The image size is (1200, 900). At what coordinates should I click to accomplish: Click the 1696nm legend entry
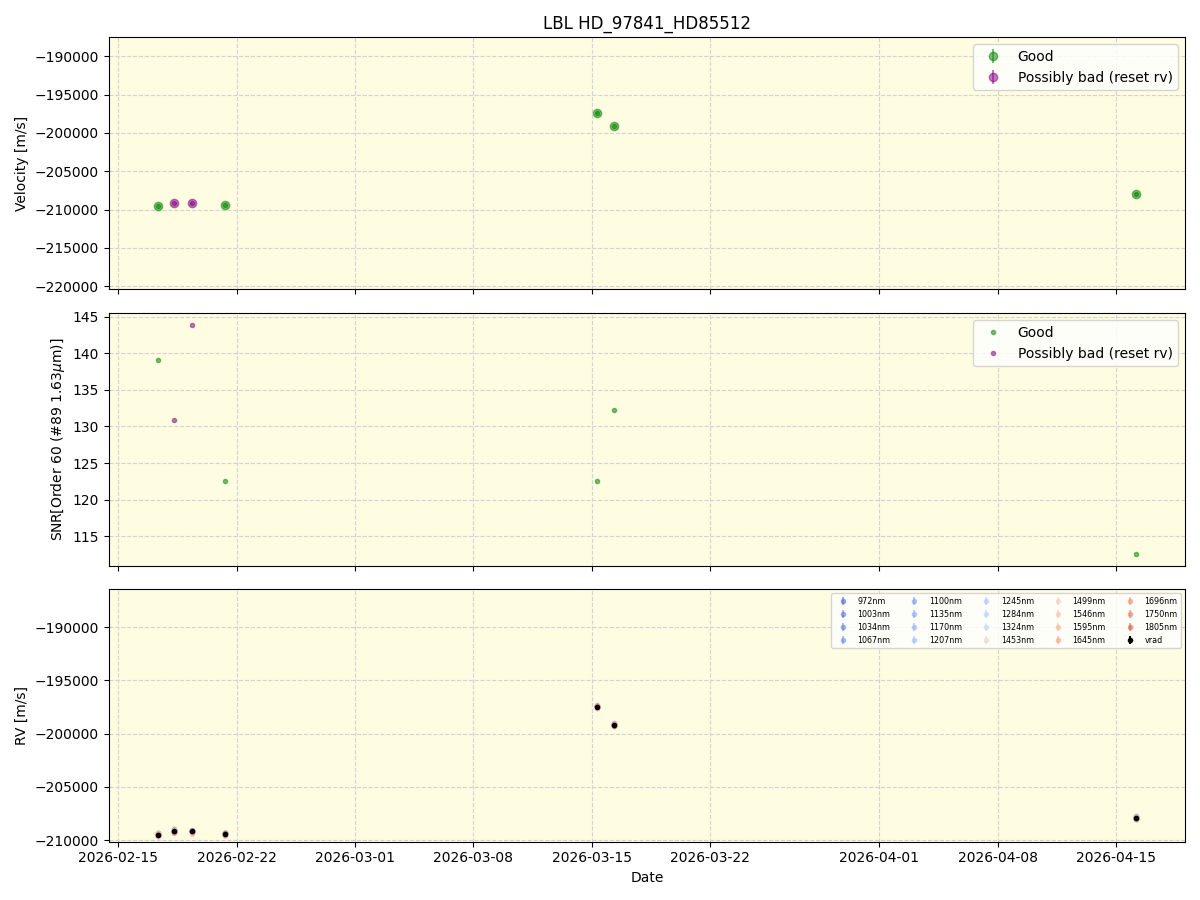[1152, 601]
